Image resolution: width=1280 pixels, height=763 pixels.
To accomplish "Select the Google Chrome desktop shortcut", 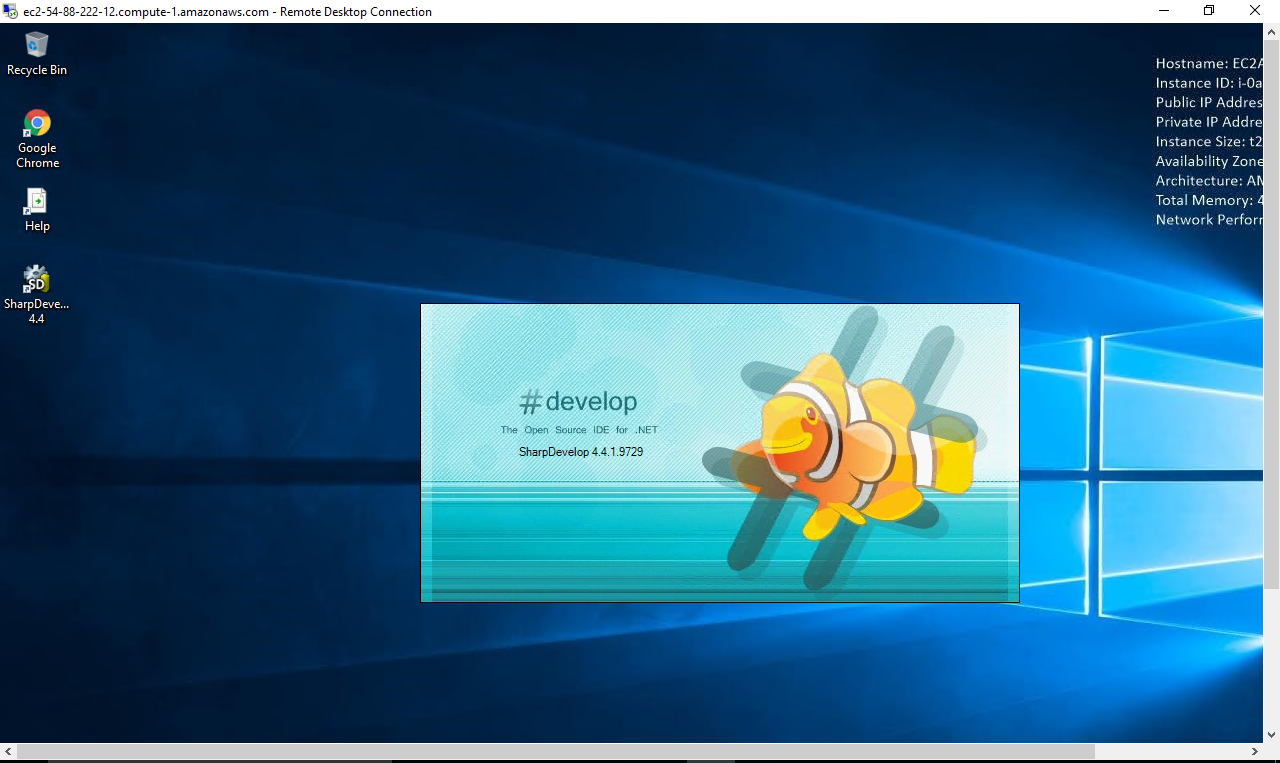I will [37, 125].
